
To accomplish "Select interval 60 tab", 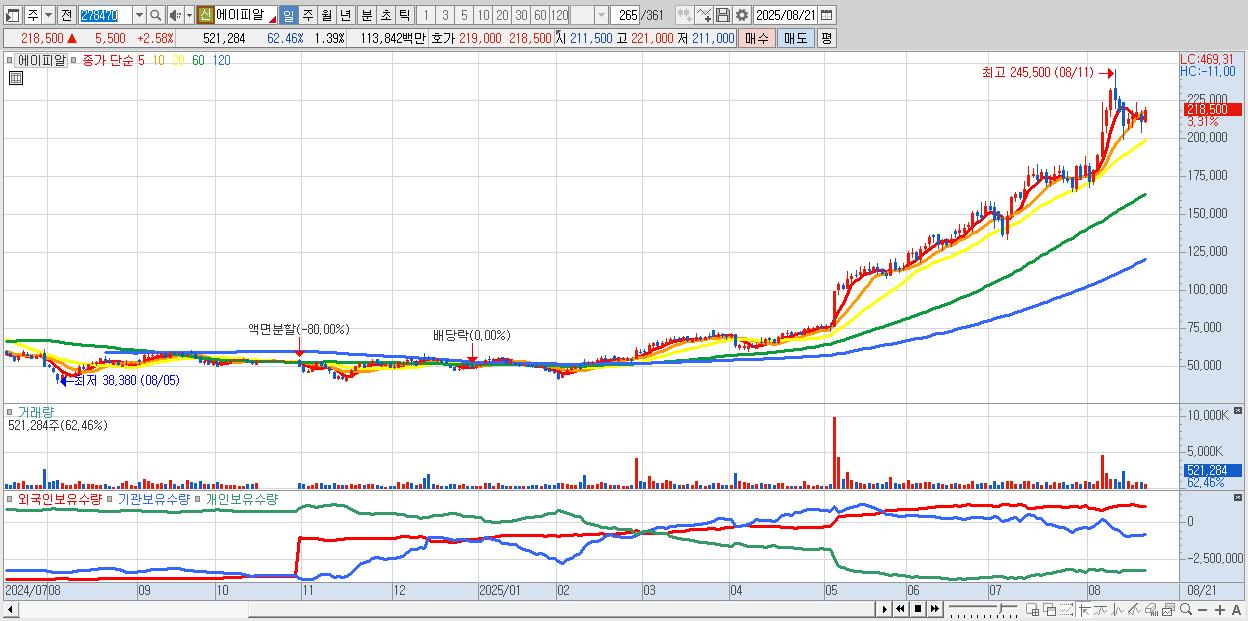I will [x=540, y=15].
